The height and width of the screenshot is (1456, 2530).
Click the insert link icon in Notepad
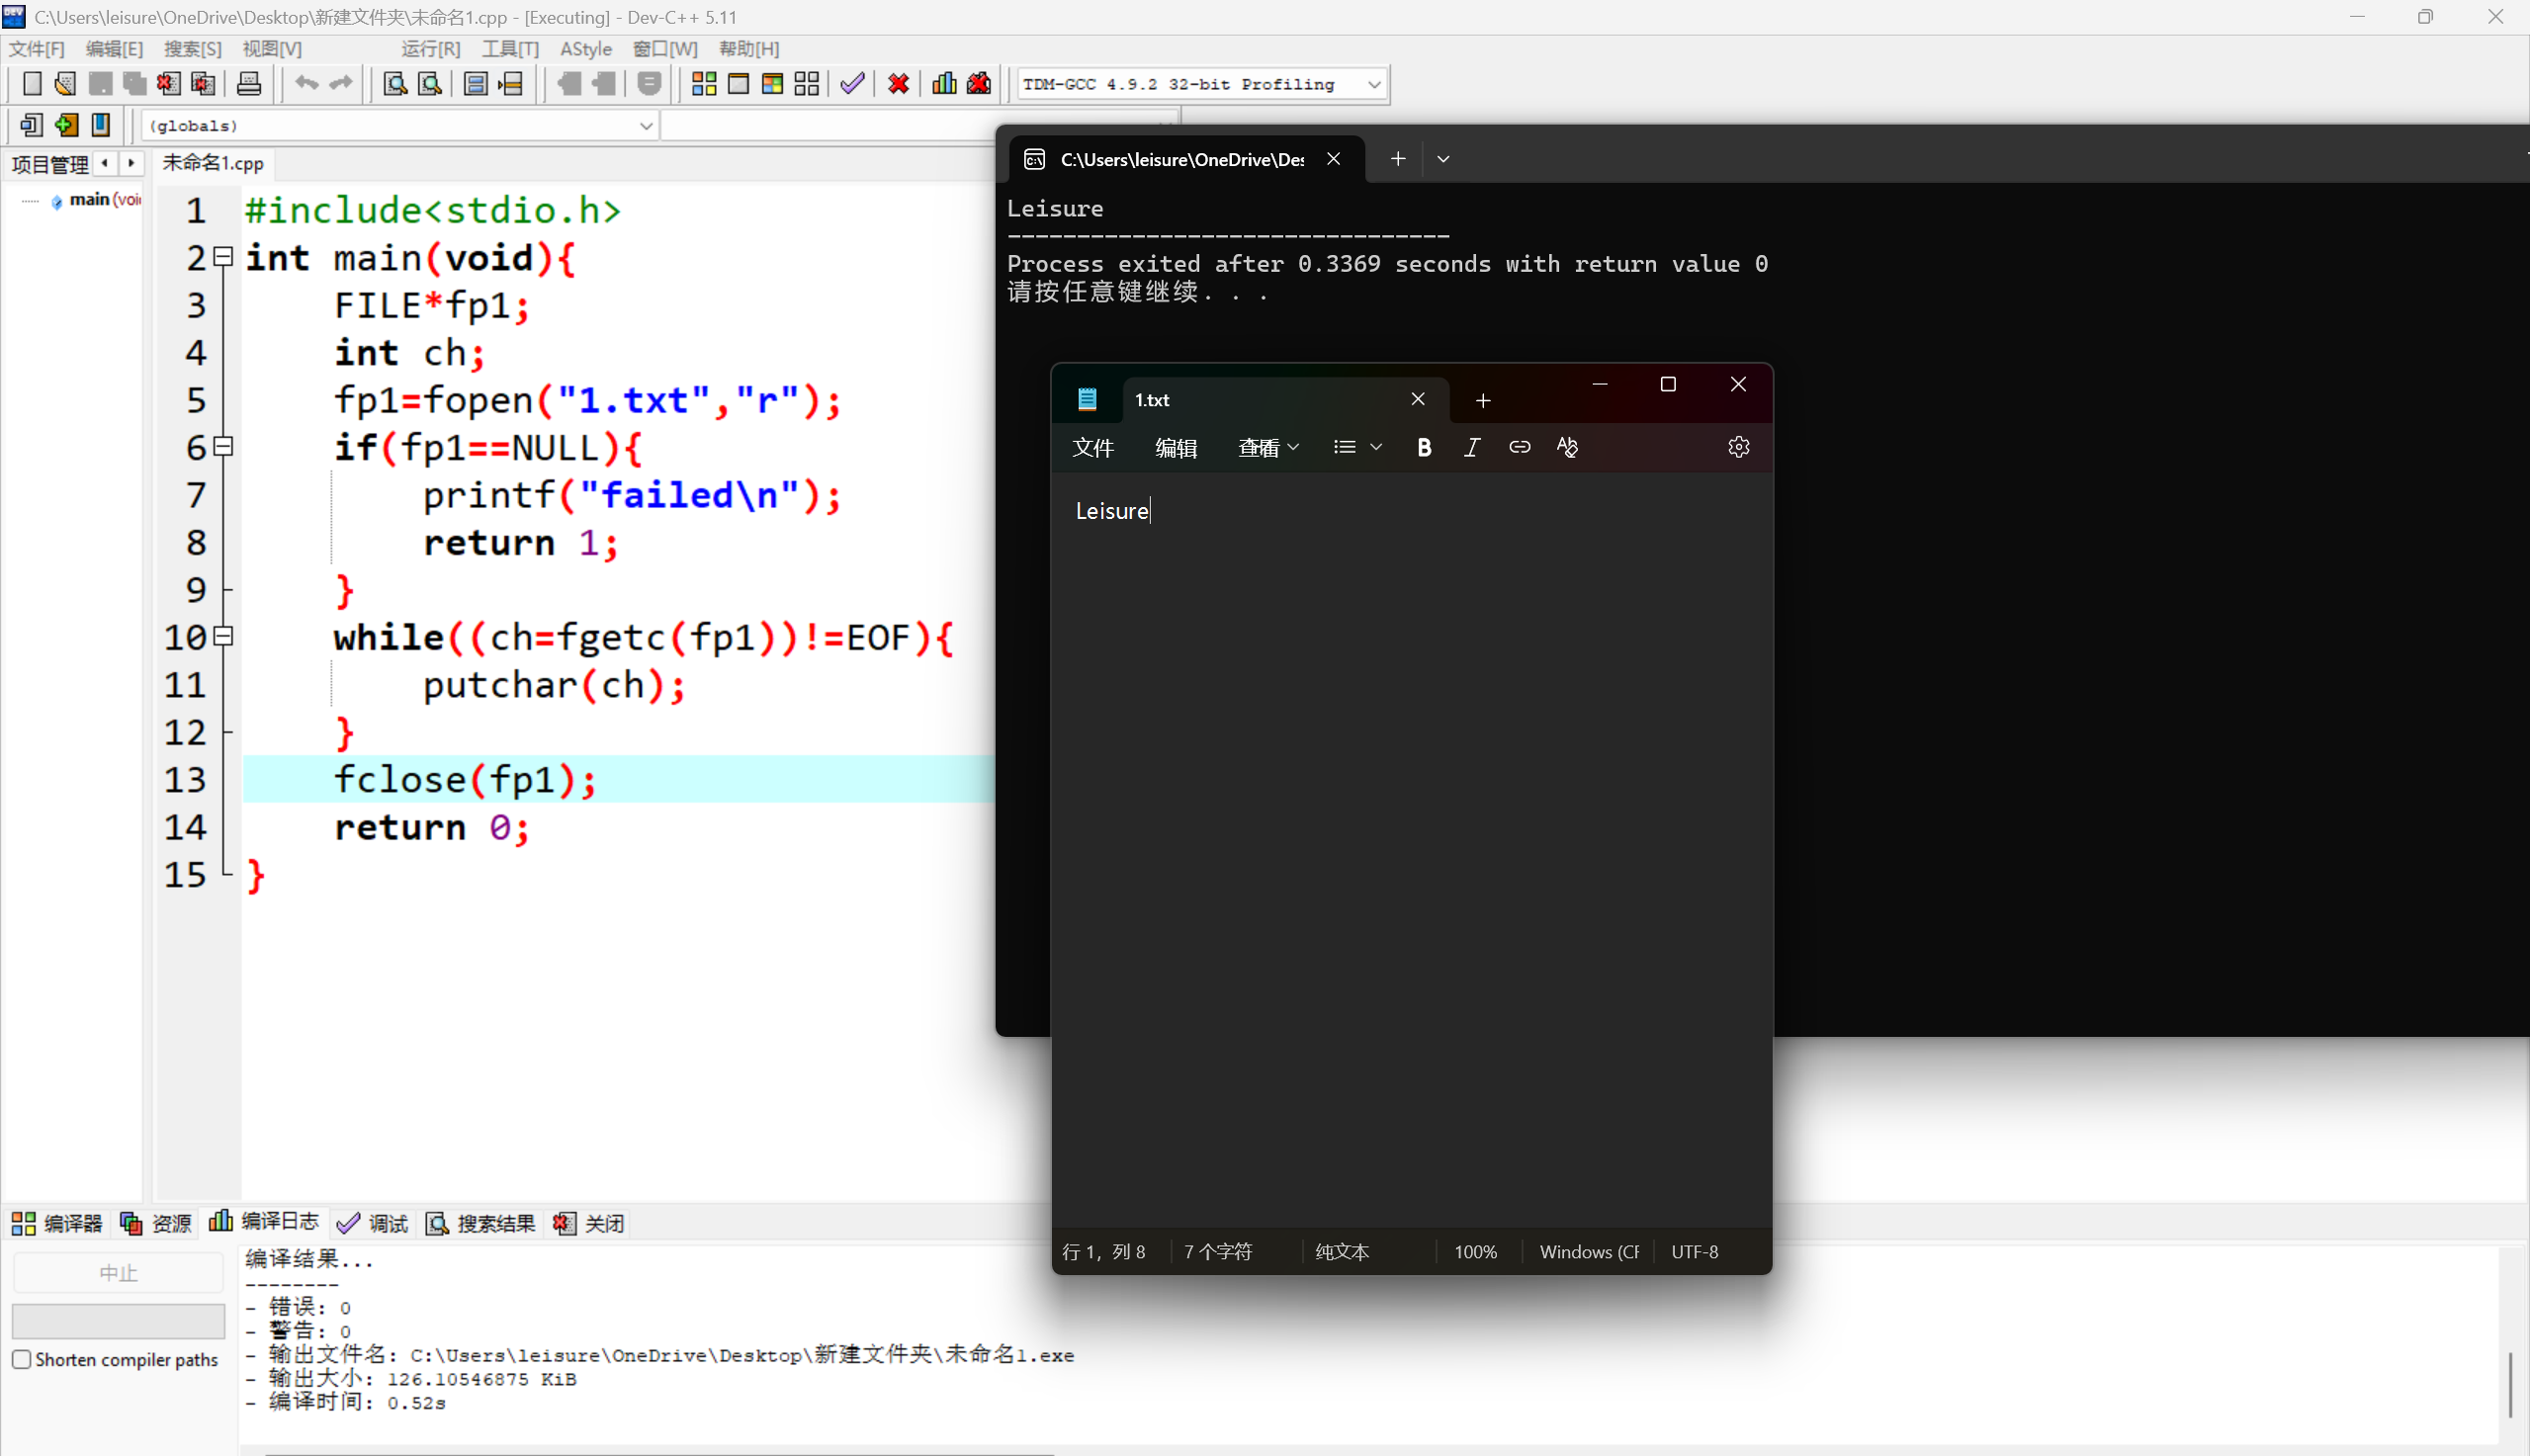(1519, 447)
